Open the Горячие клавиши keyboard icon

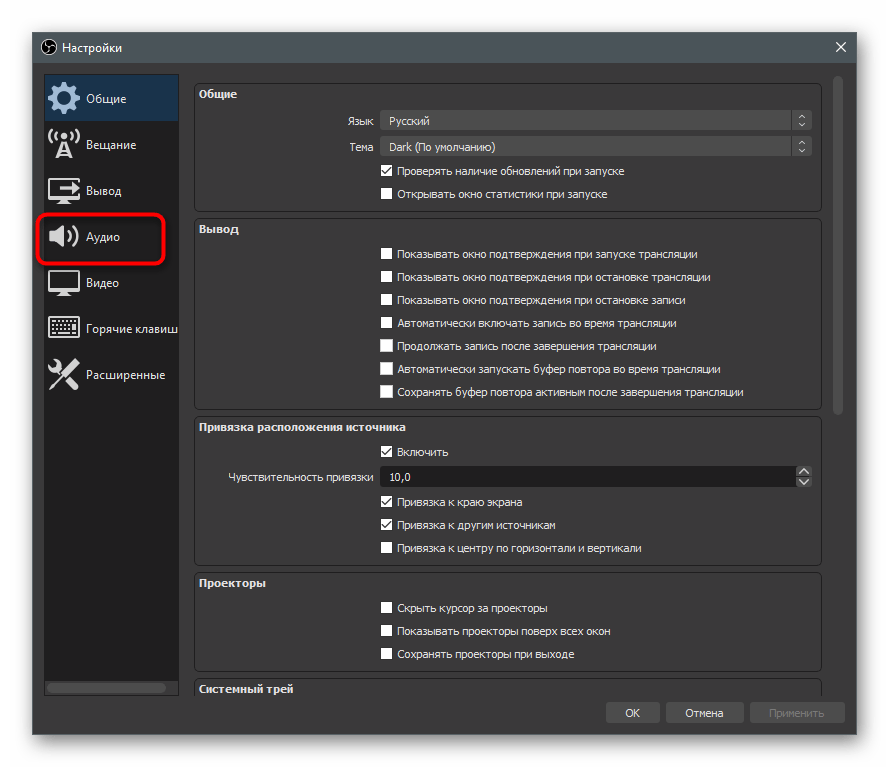64,329
